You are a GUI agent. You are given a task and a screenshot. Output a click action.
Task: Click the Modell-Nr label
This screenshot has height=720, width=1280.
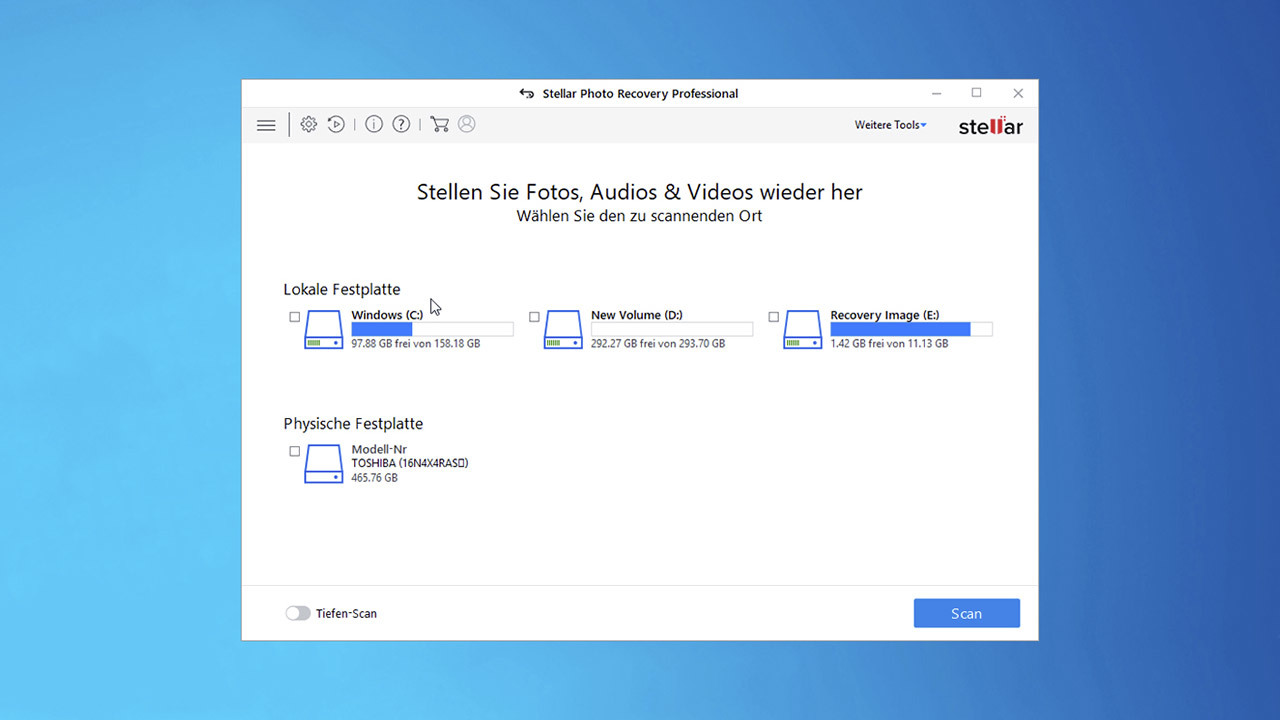pyautogui.click(x=379, y=450)
